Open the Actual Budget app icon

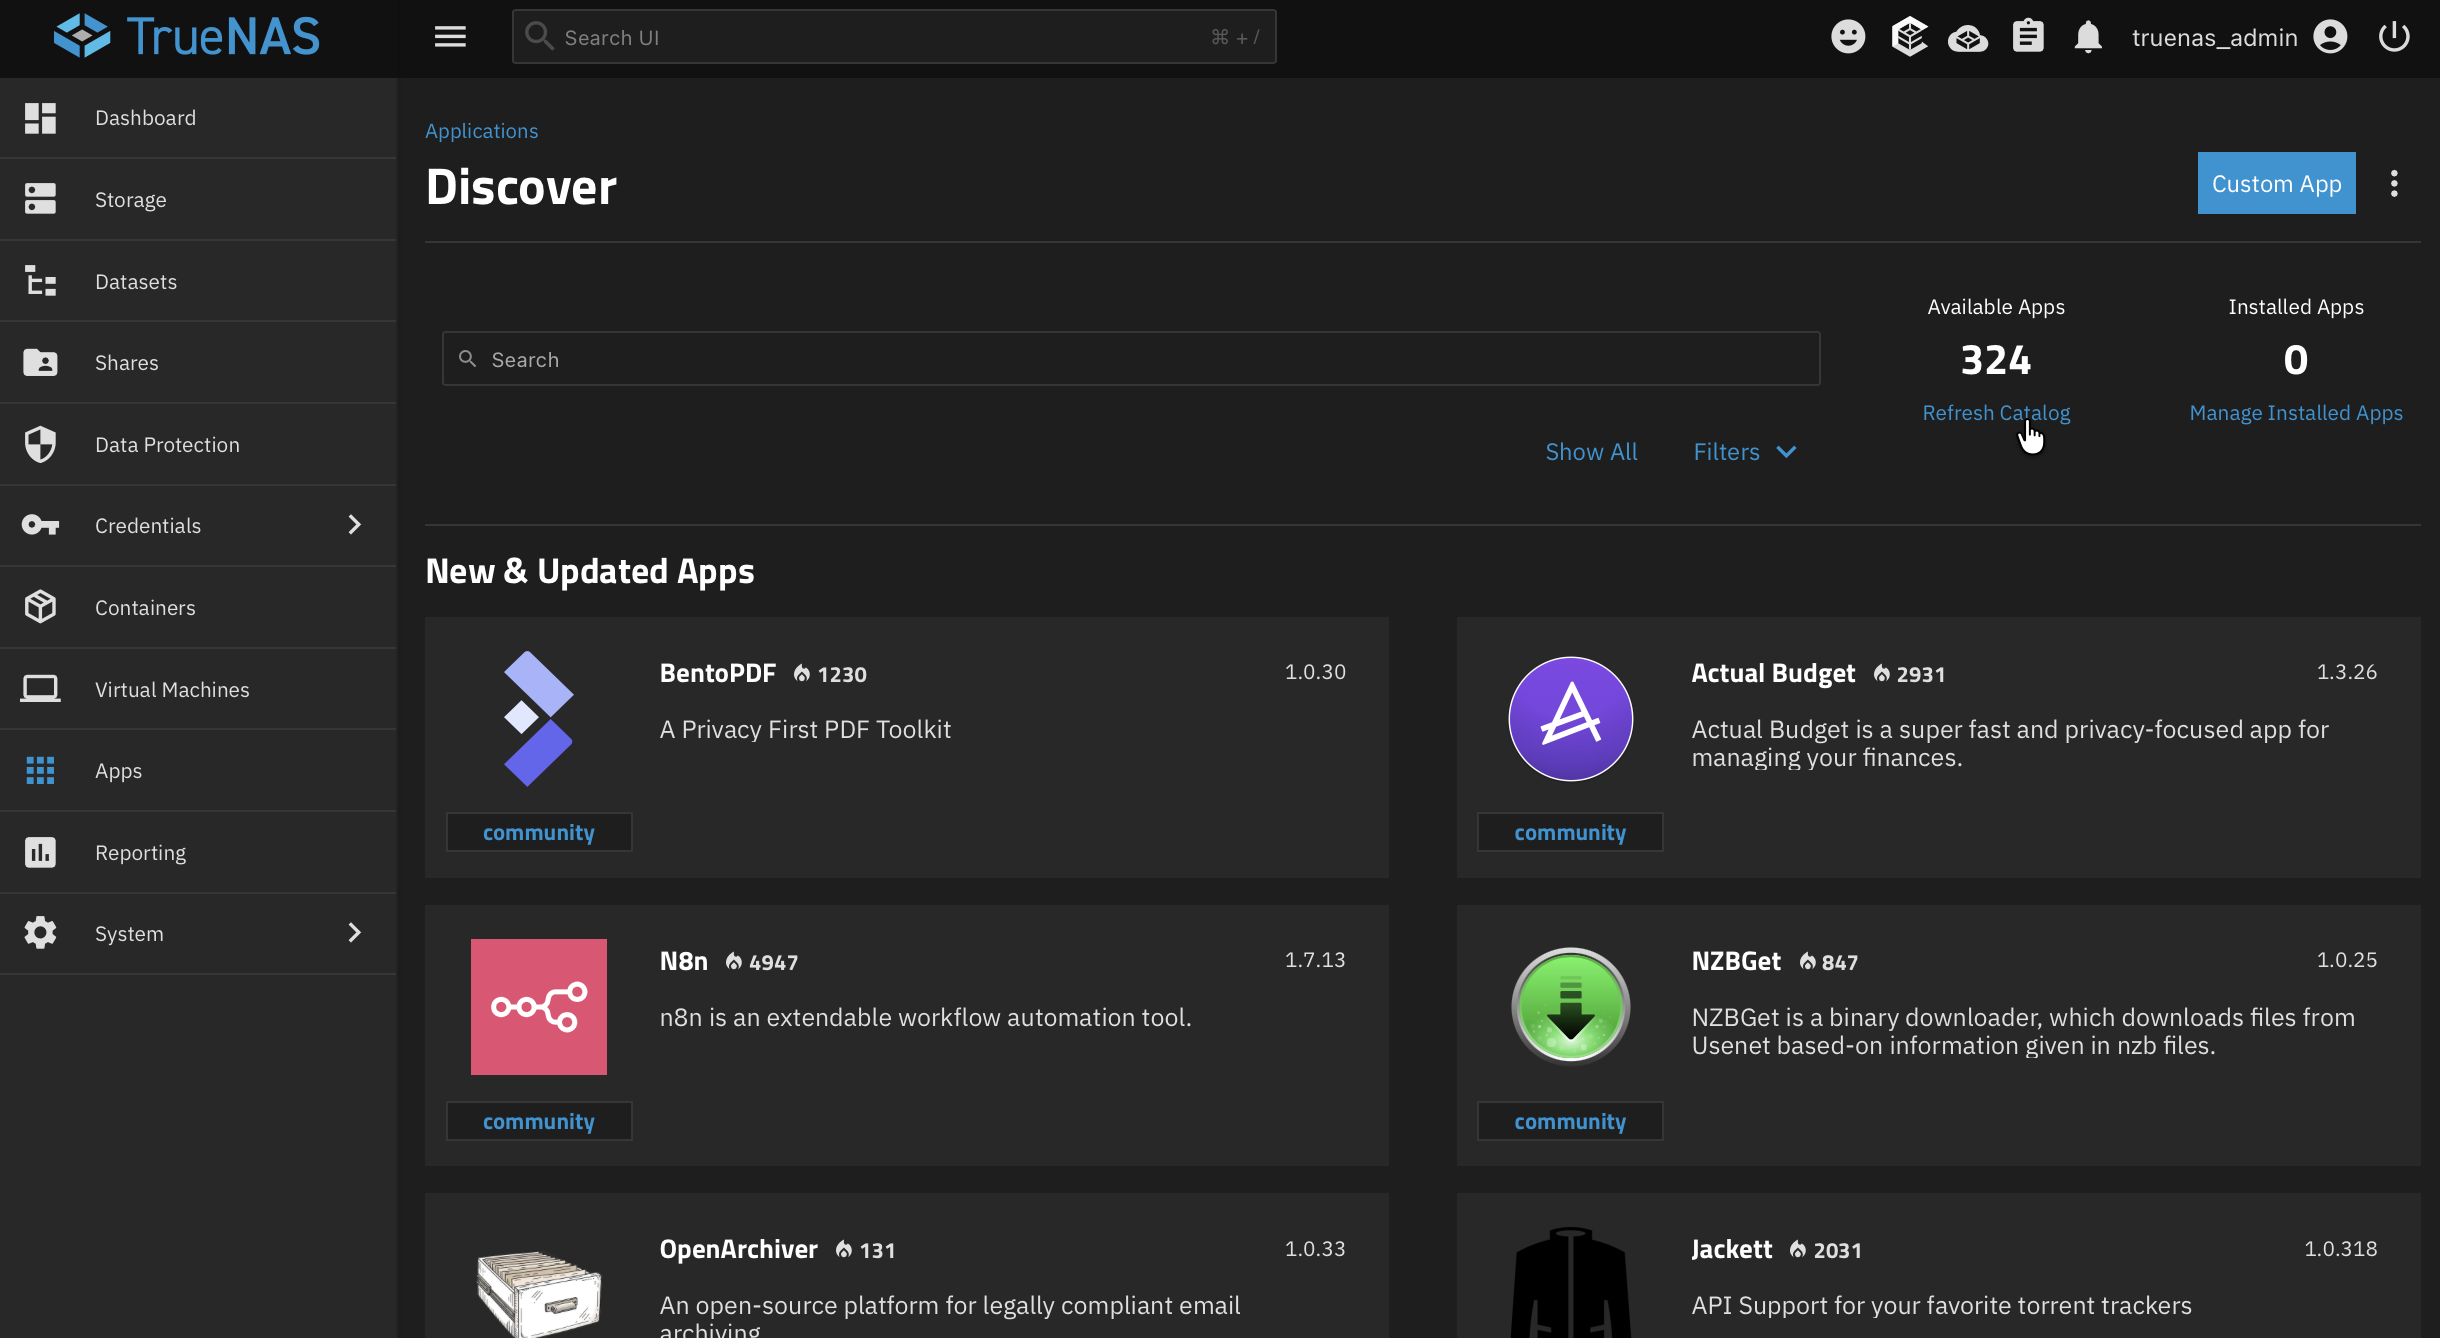pyautogui.click(x=1569, y=718)
